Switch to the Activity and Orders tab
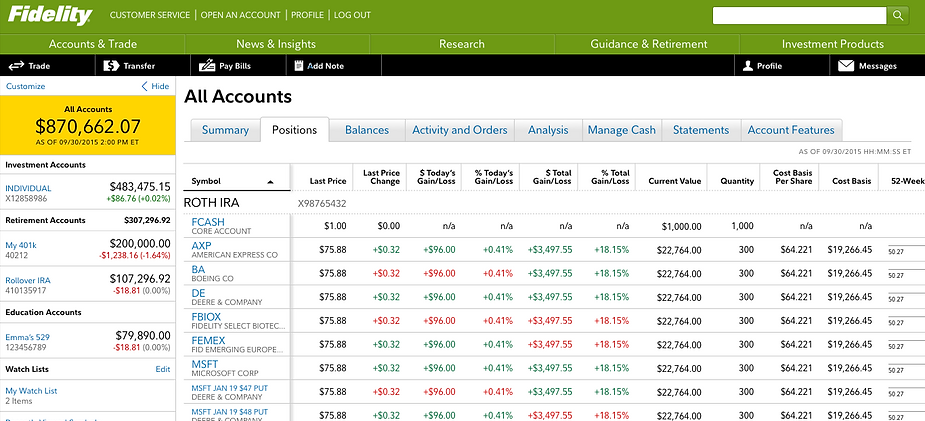The height and width of the screenshot is (421, 925). tap(460, 130)
